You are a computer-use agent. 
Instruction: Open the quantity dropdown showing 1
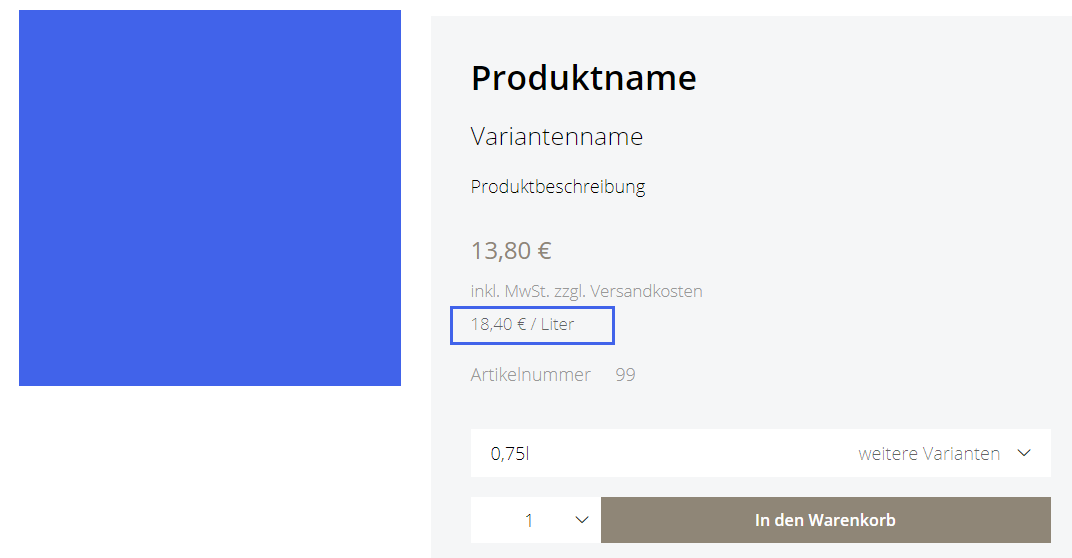(535, 520)
